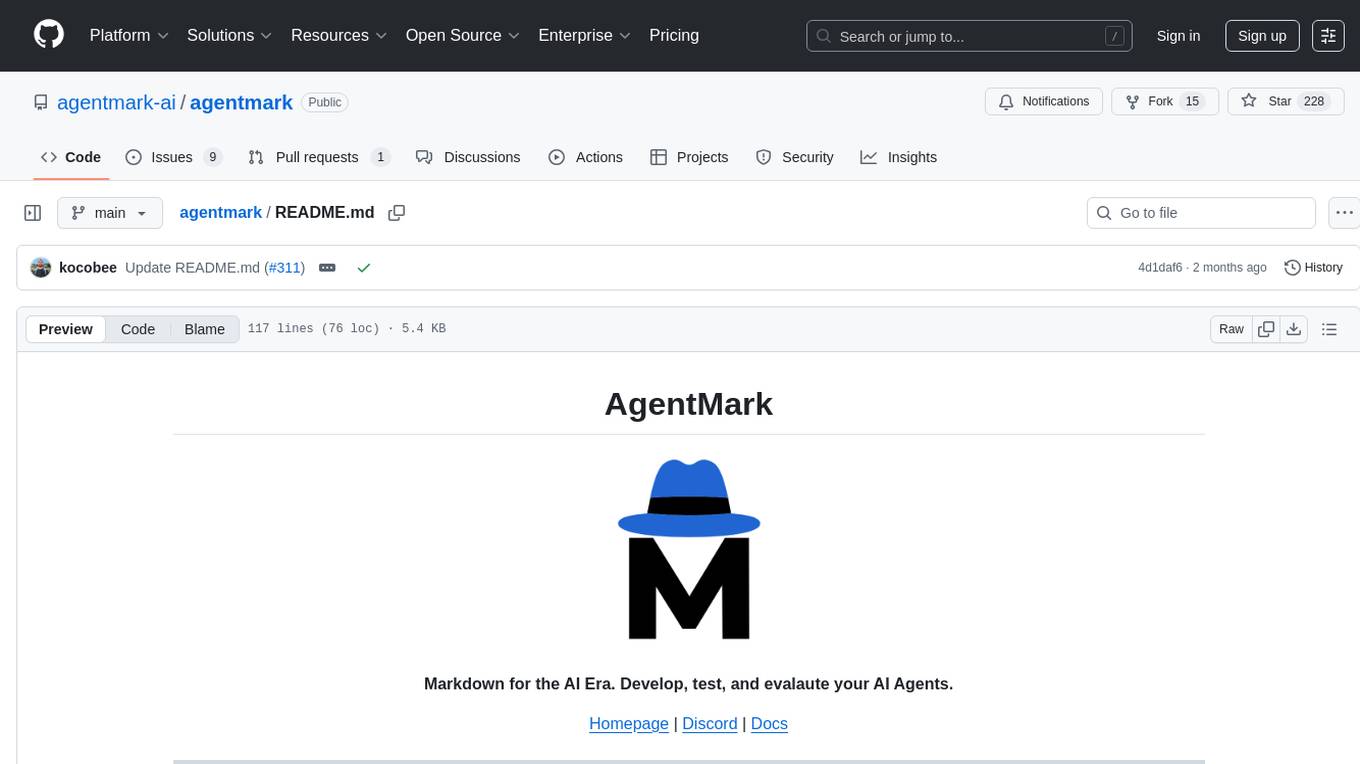The width and height of the screenshot is (1360, 764).
Task: Click the Notifications bell button
Action: coord(1044,102)
